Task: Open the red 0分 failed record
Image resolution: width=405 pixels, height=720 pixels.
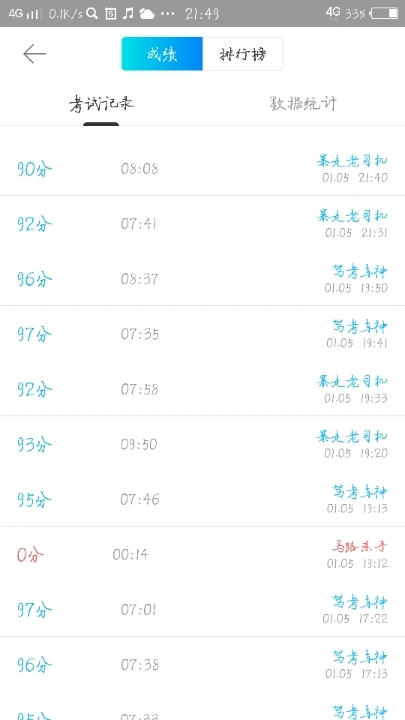Action: (x=202, y=554)
